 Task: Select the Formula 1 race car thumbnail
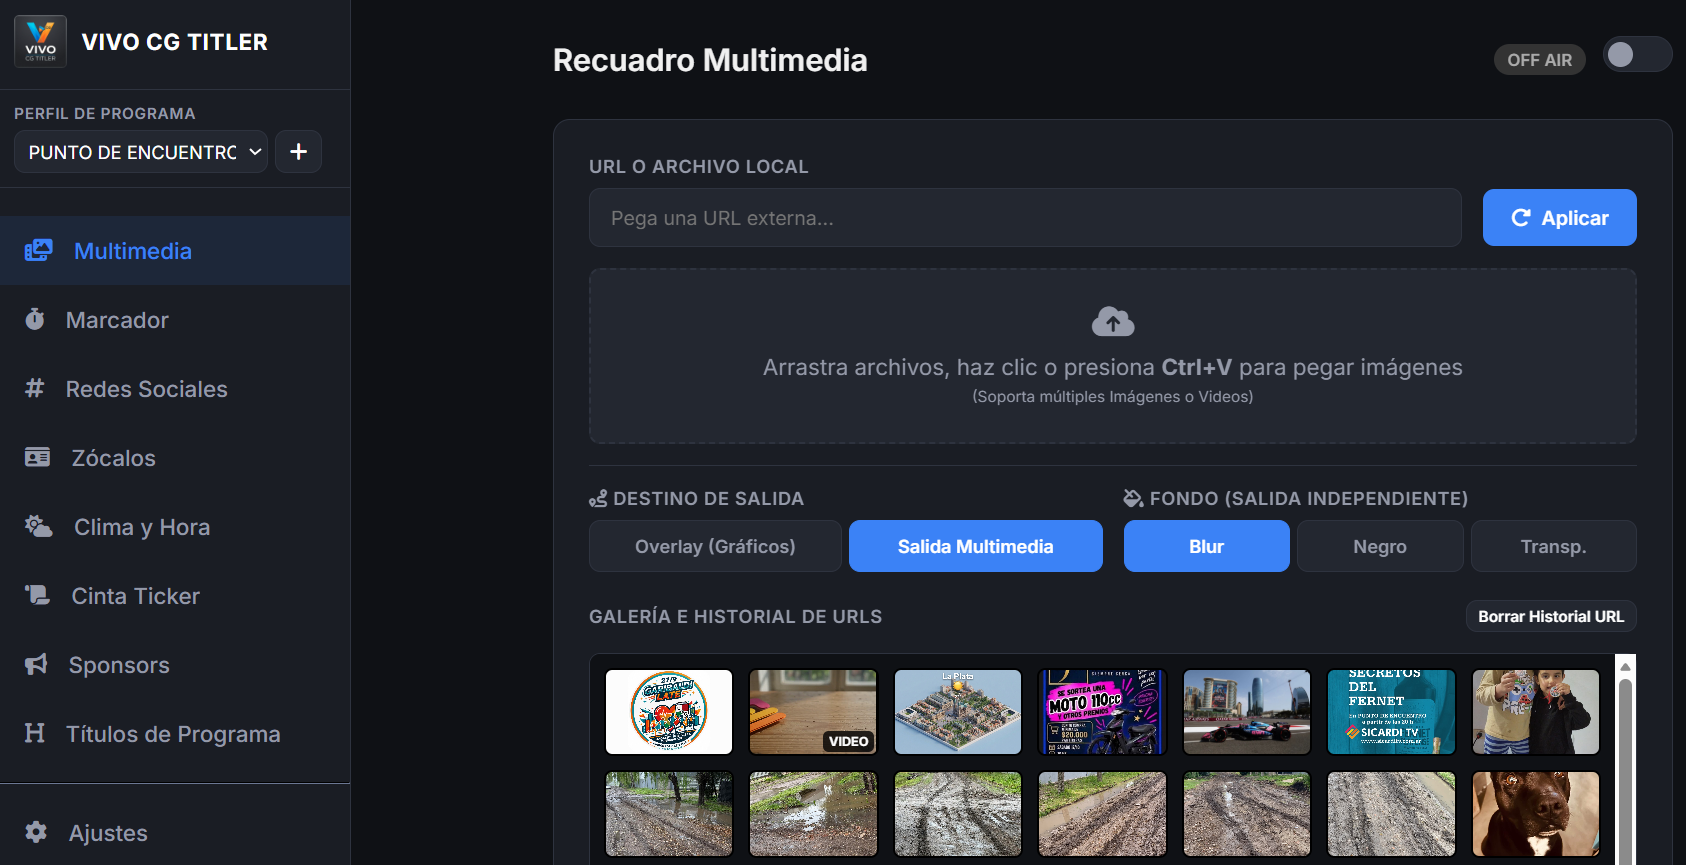tap(1247, 711)
